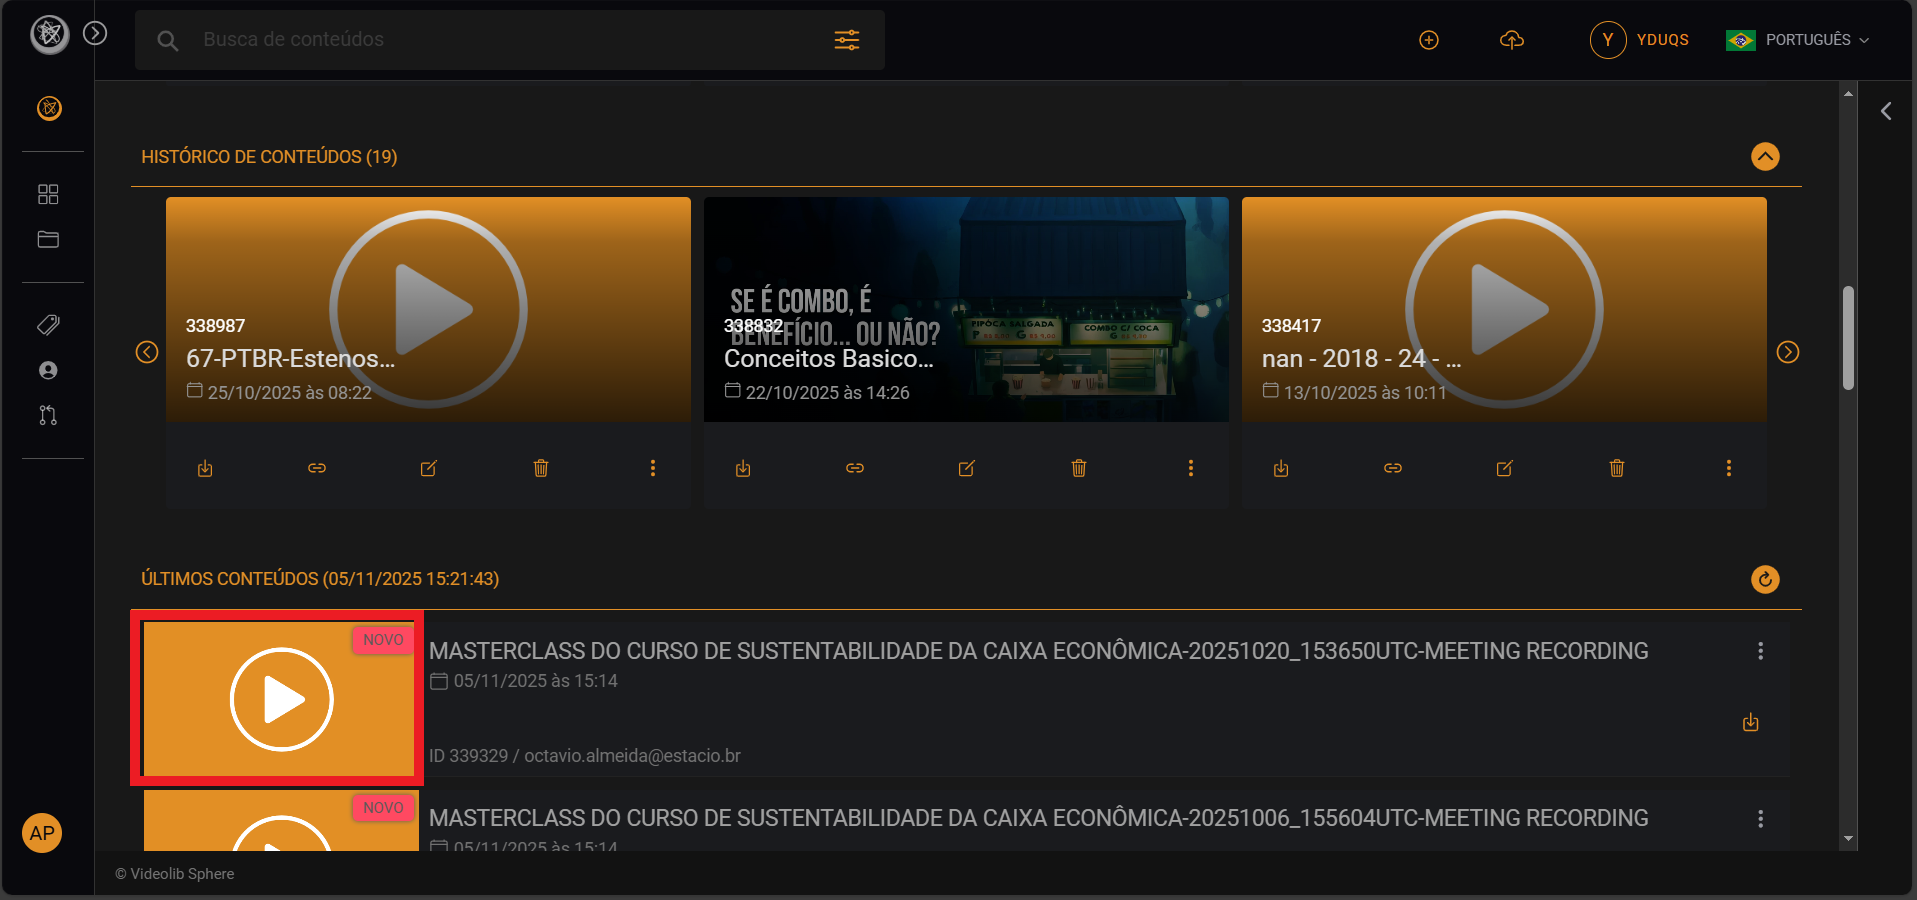
Task: Open search filters next to the search bar
Action: click(x=846, y=40)
